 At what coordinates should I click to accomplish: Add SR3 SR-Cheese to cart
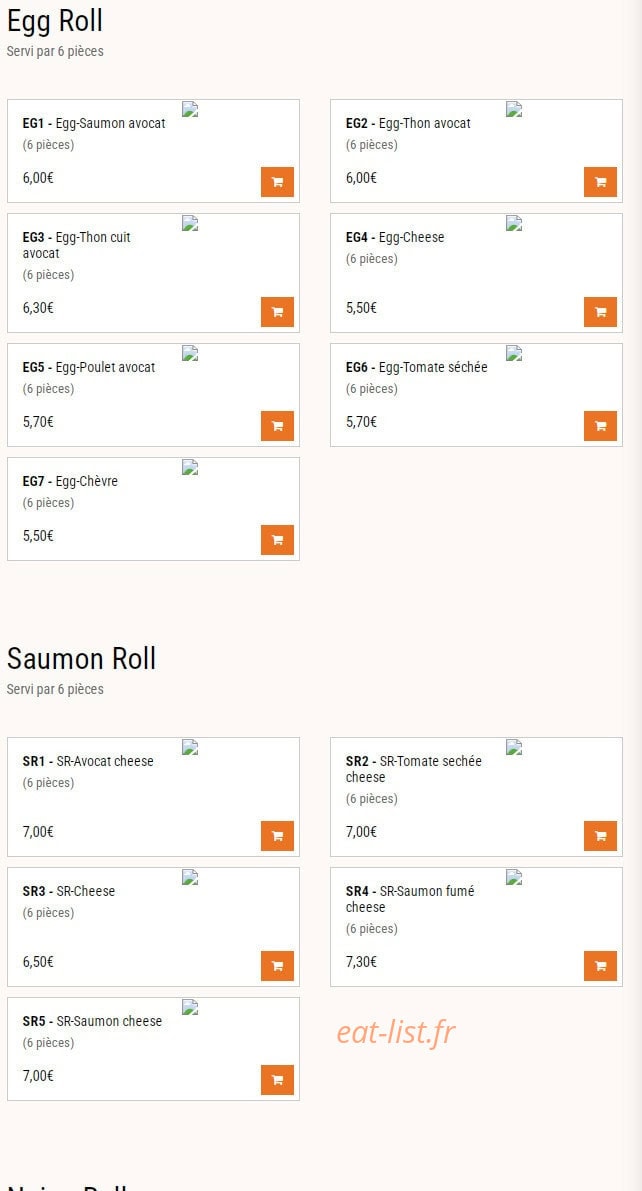277,966
